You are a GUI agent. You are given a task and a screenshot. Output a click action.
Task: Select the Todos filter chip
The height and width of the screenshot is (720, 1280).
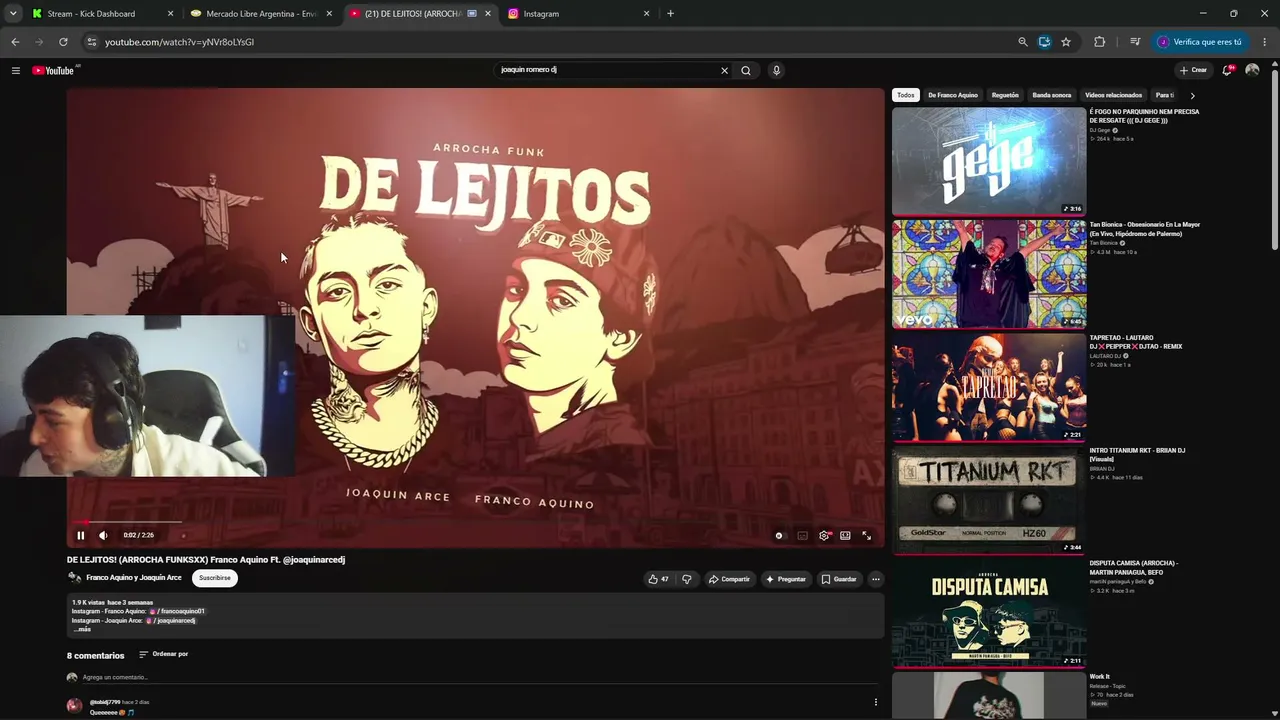[905, 95]
